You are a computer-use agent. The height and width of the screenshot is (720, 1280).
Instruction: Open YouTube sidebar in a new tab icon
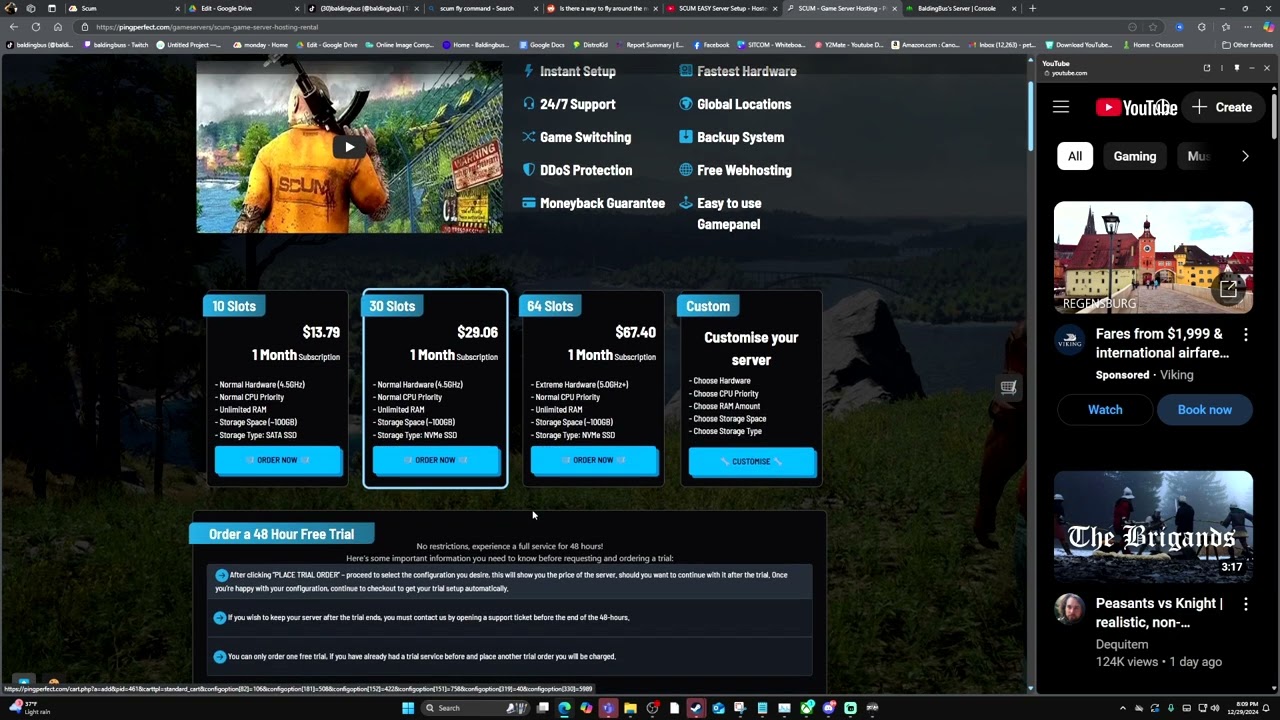tap(1207, 68)
